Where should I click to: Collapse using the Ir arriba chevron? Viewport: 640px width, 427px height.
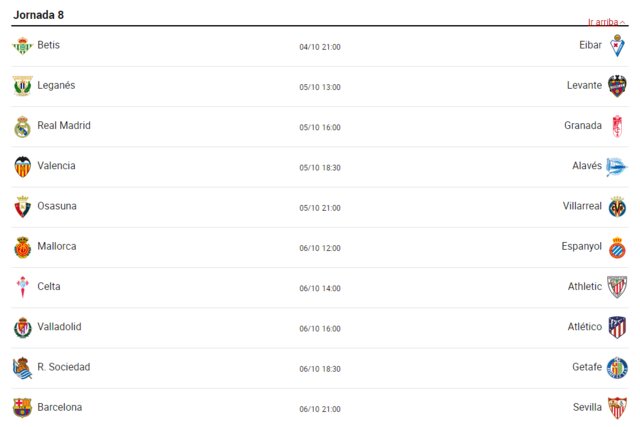[622, 22]
